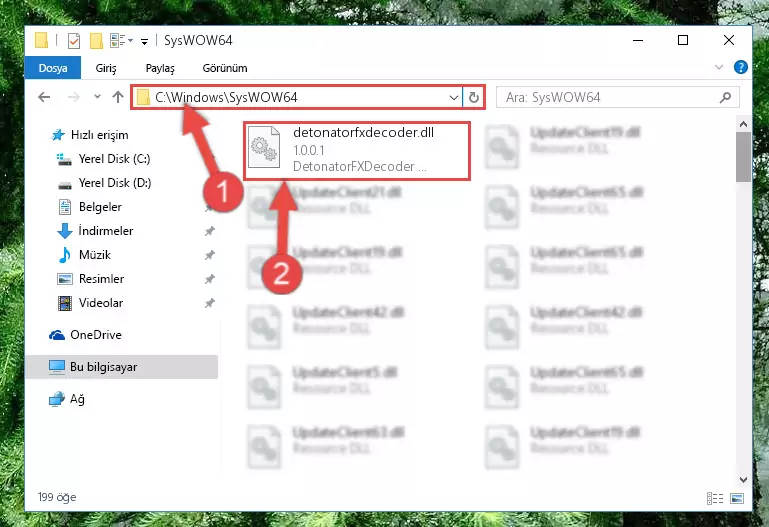
Task: Click the vertical scrollbar thumb
Action: point(743,157)
